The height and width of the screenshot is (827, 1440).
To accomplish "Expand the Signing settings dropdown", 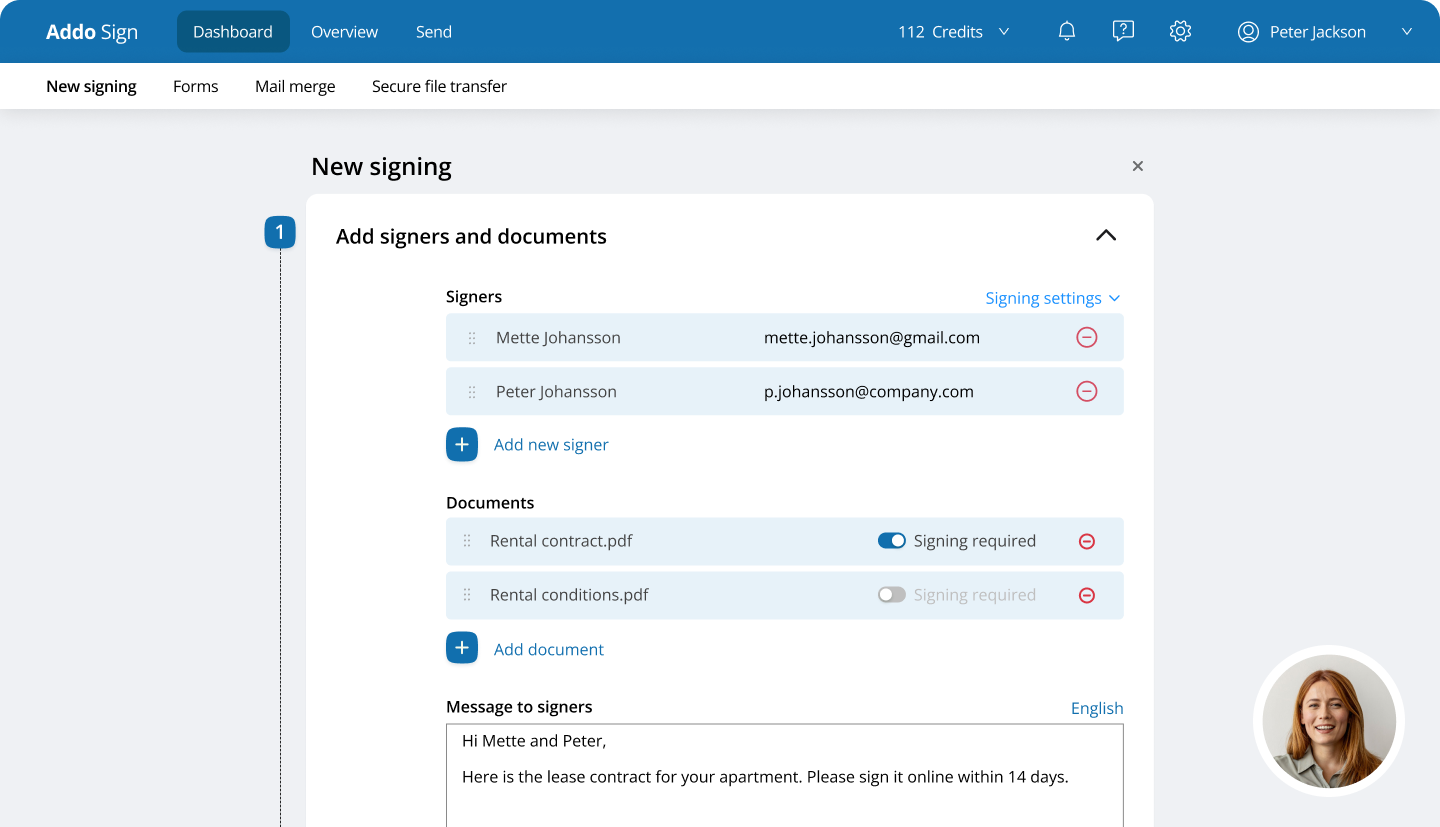I will [x=1053, y=298].
